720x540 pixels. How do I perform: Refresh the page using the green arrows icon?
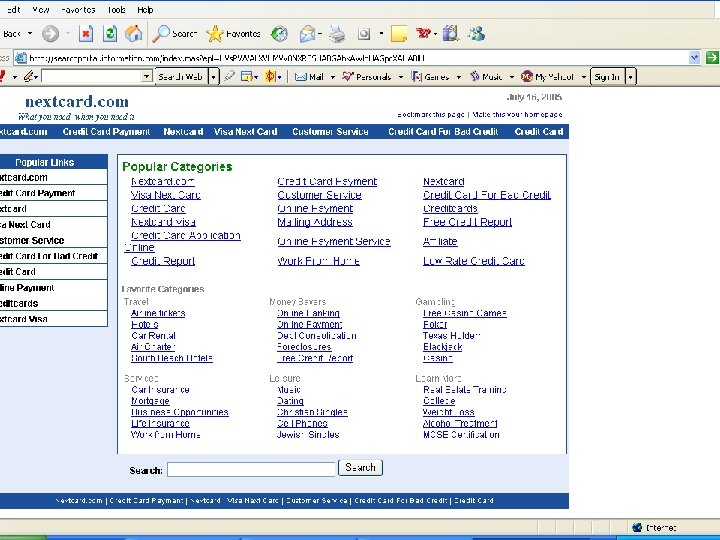109,34
